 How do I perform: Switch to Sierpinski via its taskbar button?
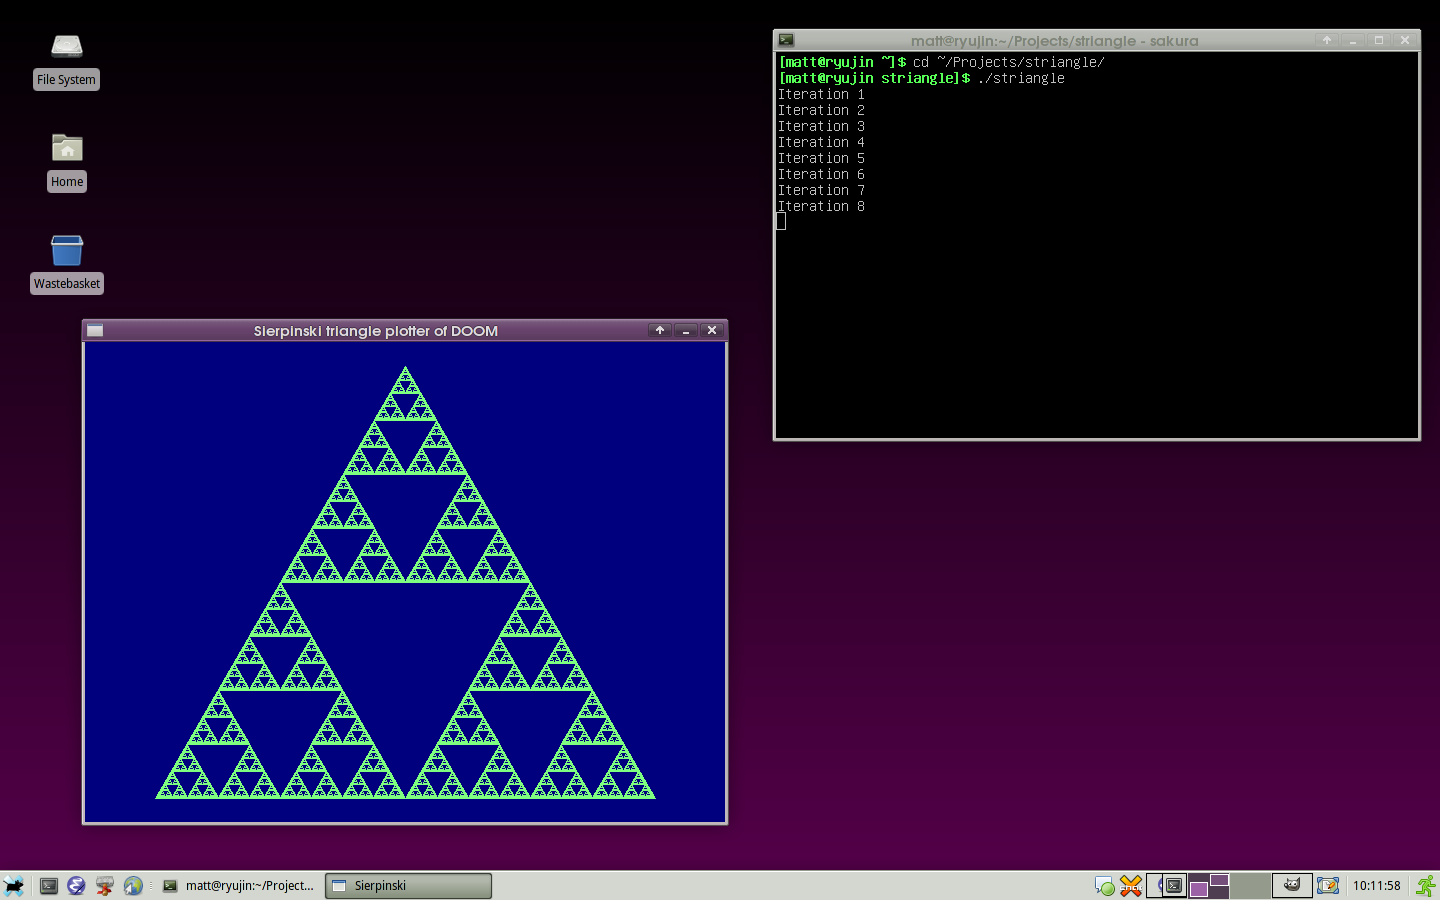(408, 886)
